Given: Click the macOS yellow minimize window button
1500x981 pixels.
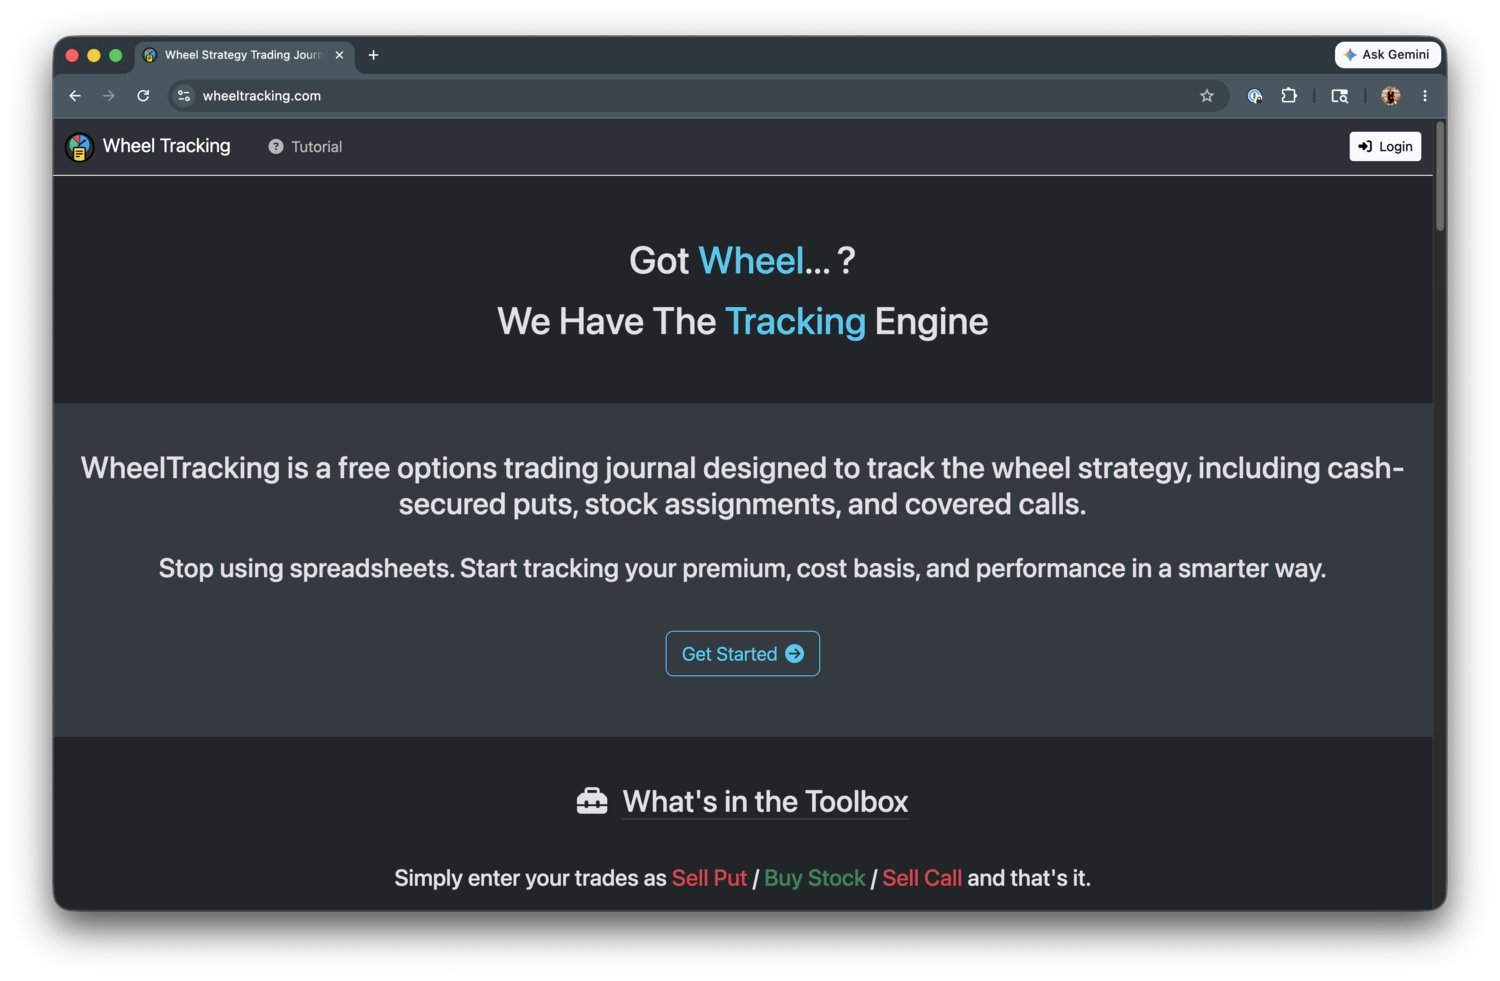Looking at the screenshot, I should pos(94,55).
